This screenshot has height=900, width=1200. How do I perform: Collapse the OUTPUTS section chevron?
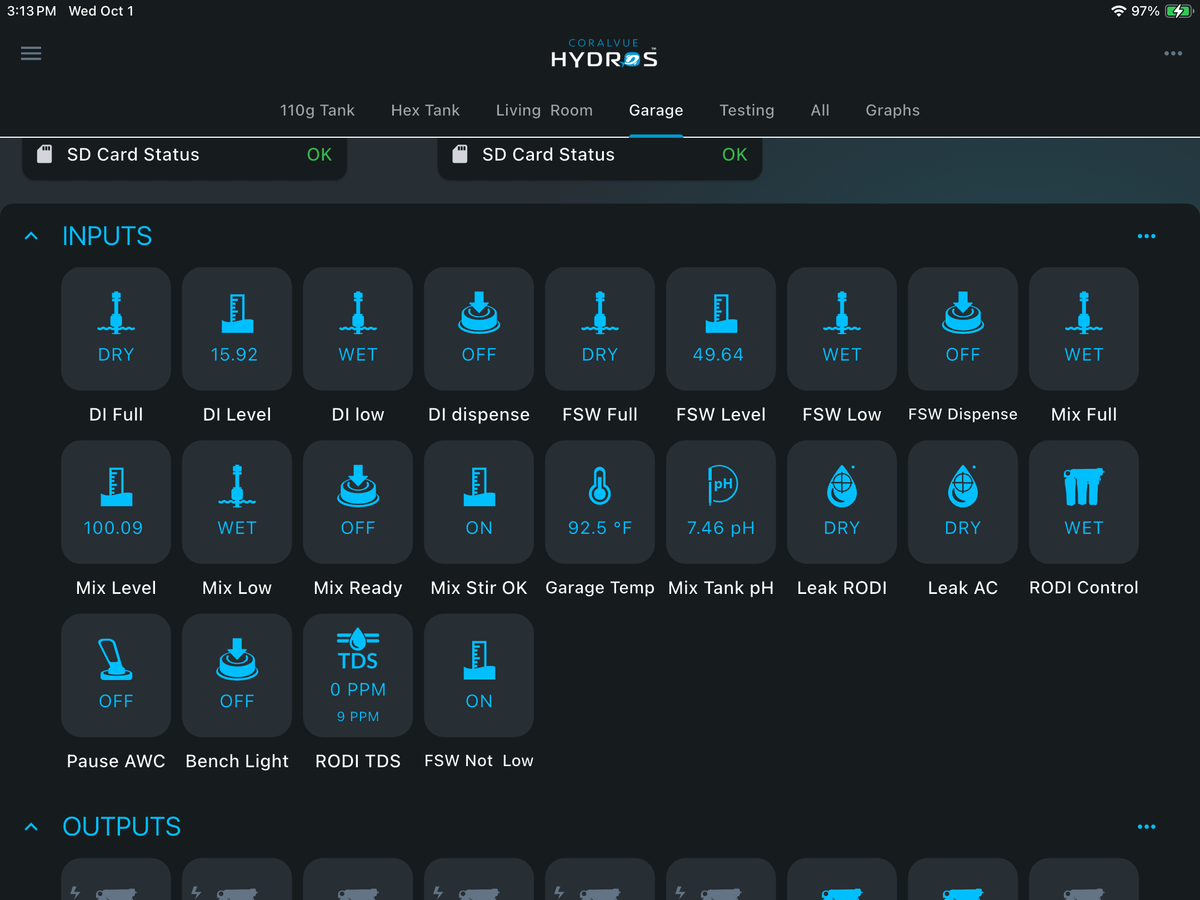click(31, 827)
